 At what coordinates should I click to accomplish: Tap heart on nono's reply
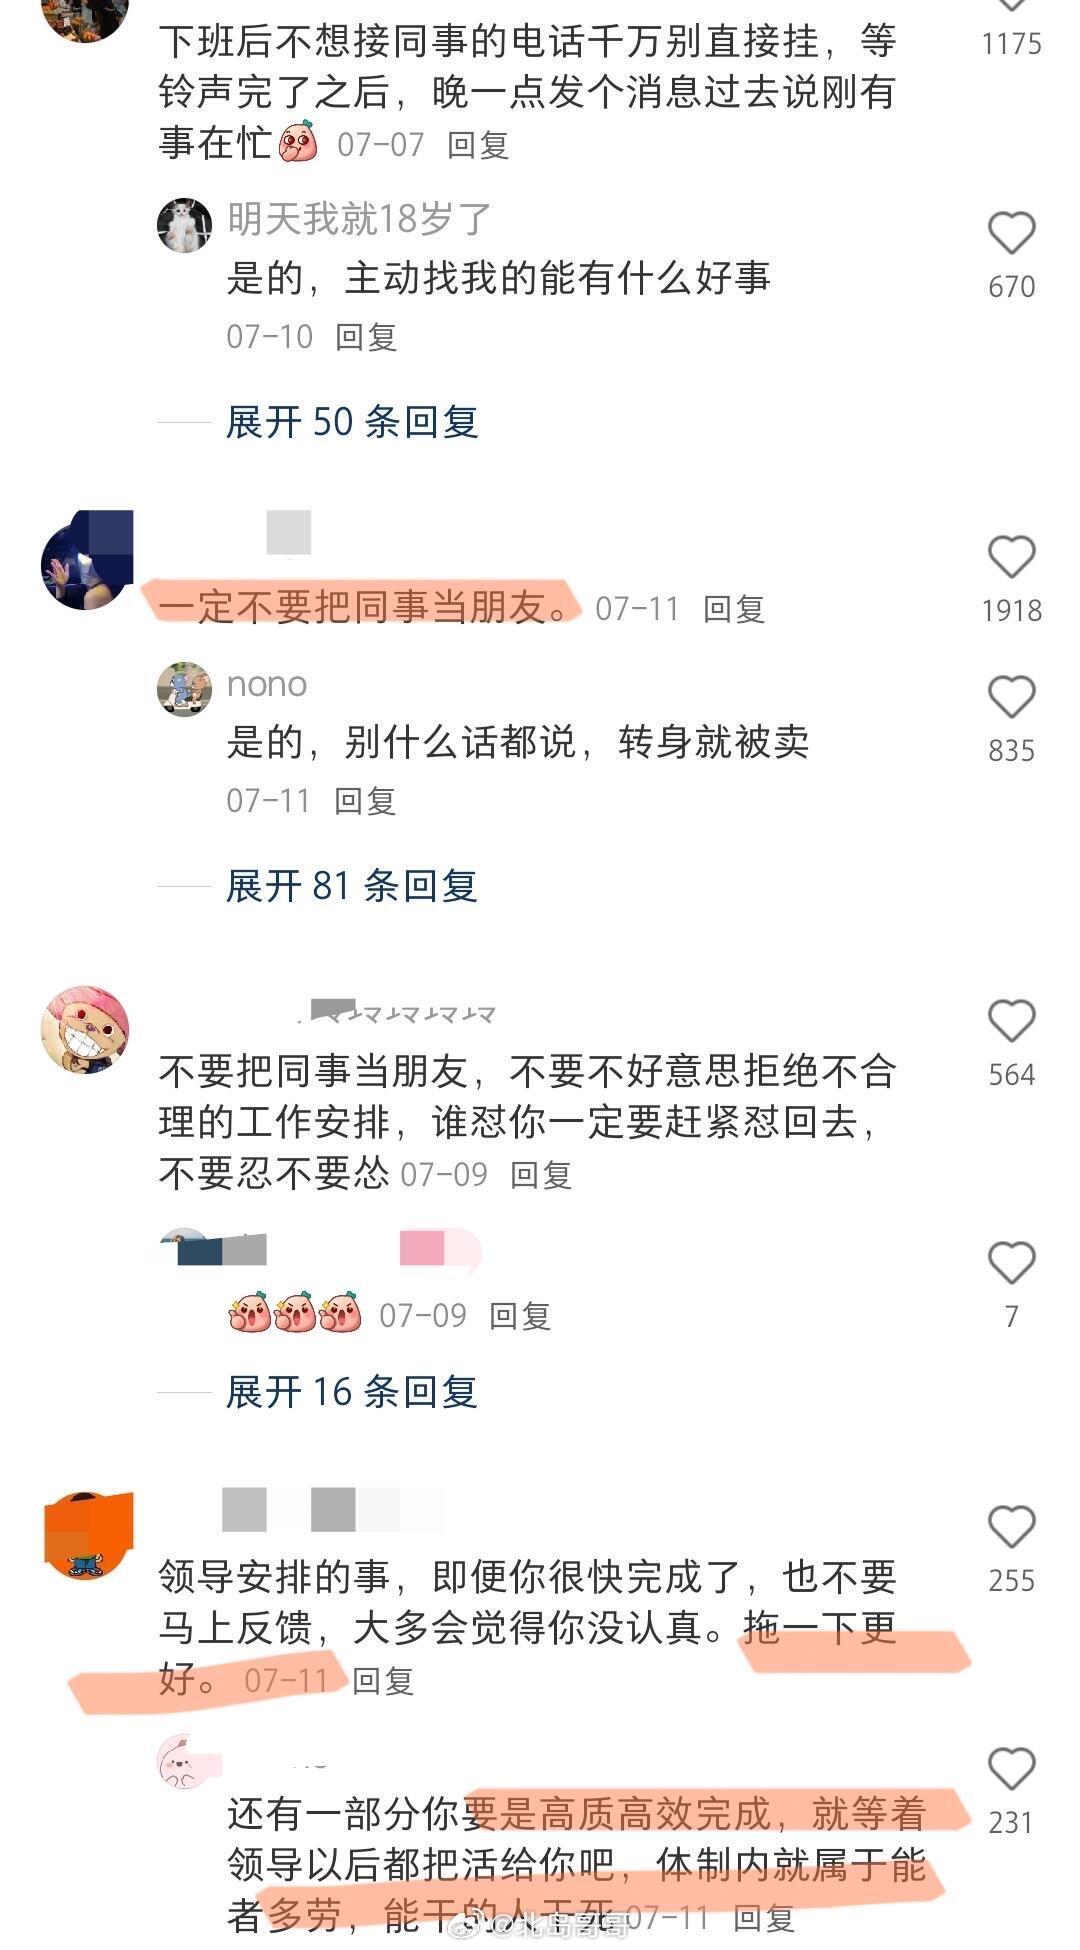(x=1011, y=697)
